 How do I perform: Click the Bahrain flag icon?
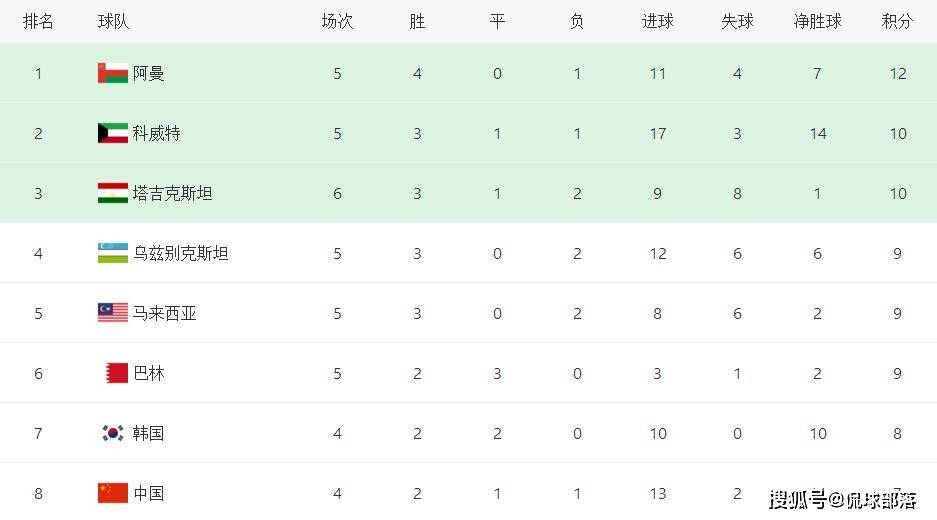(x=117, y=373)
